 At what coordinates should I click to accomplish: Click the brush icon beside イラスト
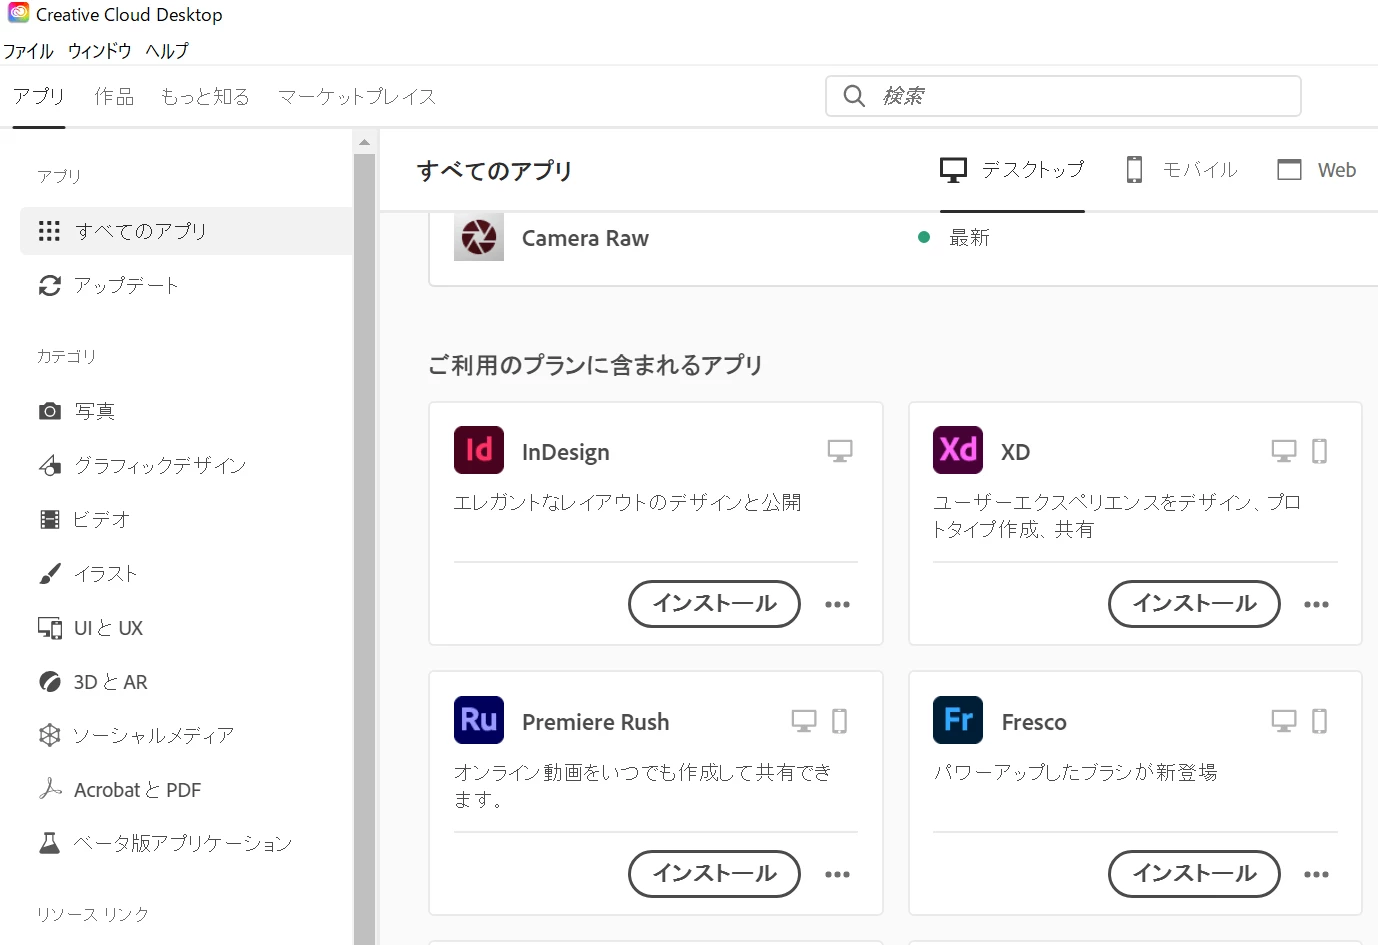pyautogui.click(x=49, y=573)
